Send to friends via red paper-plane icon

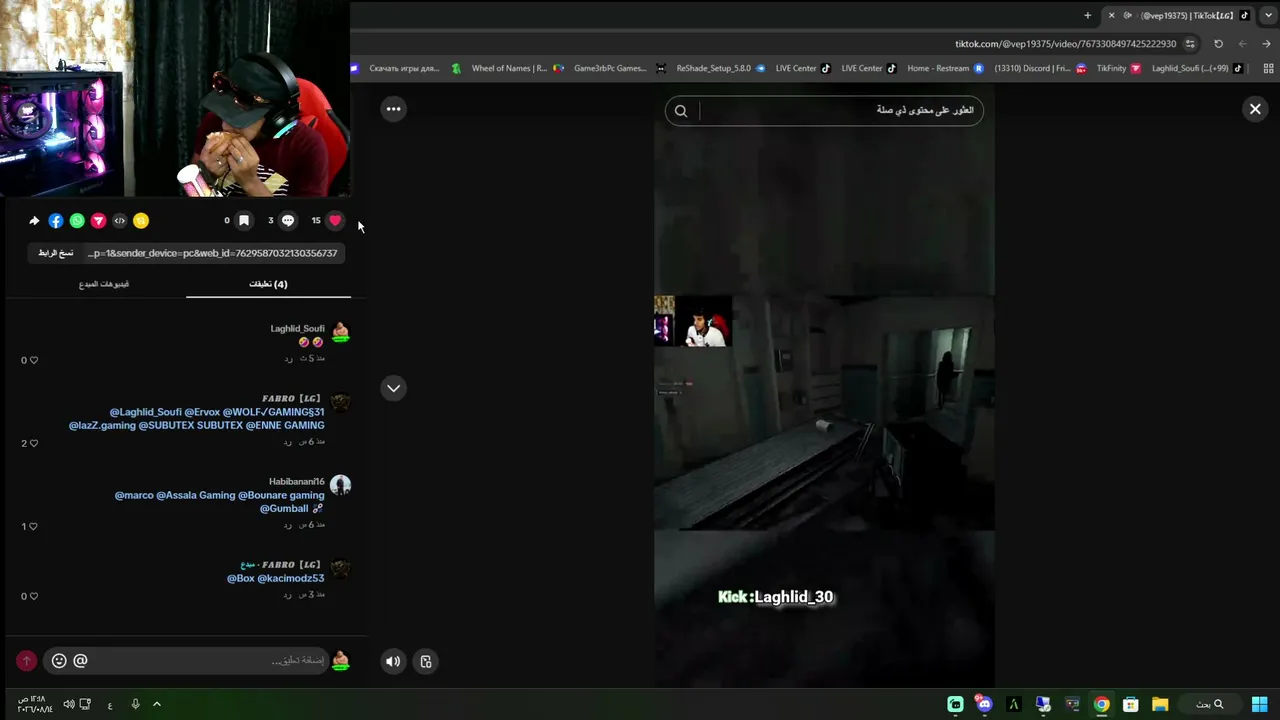click(98, 221)
